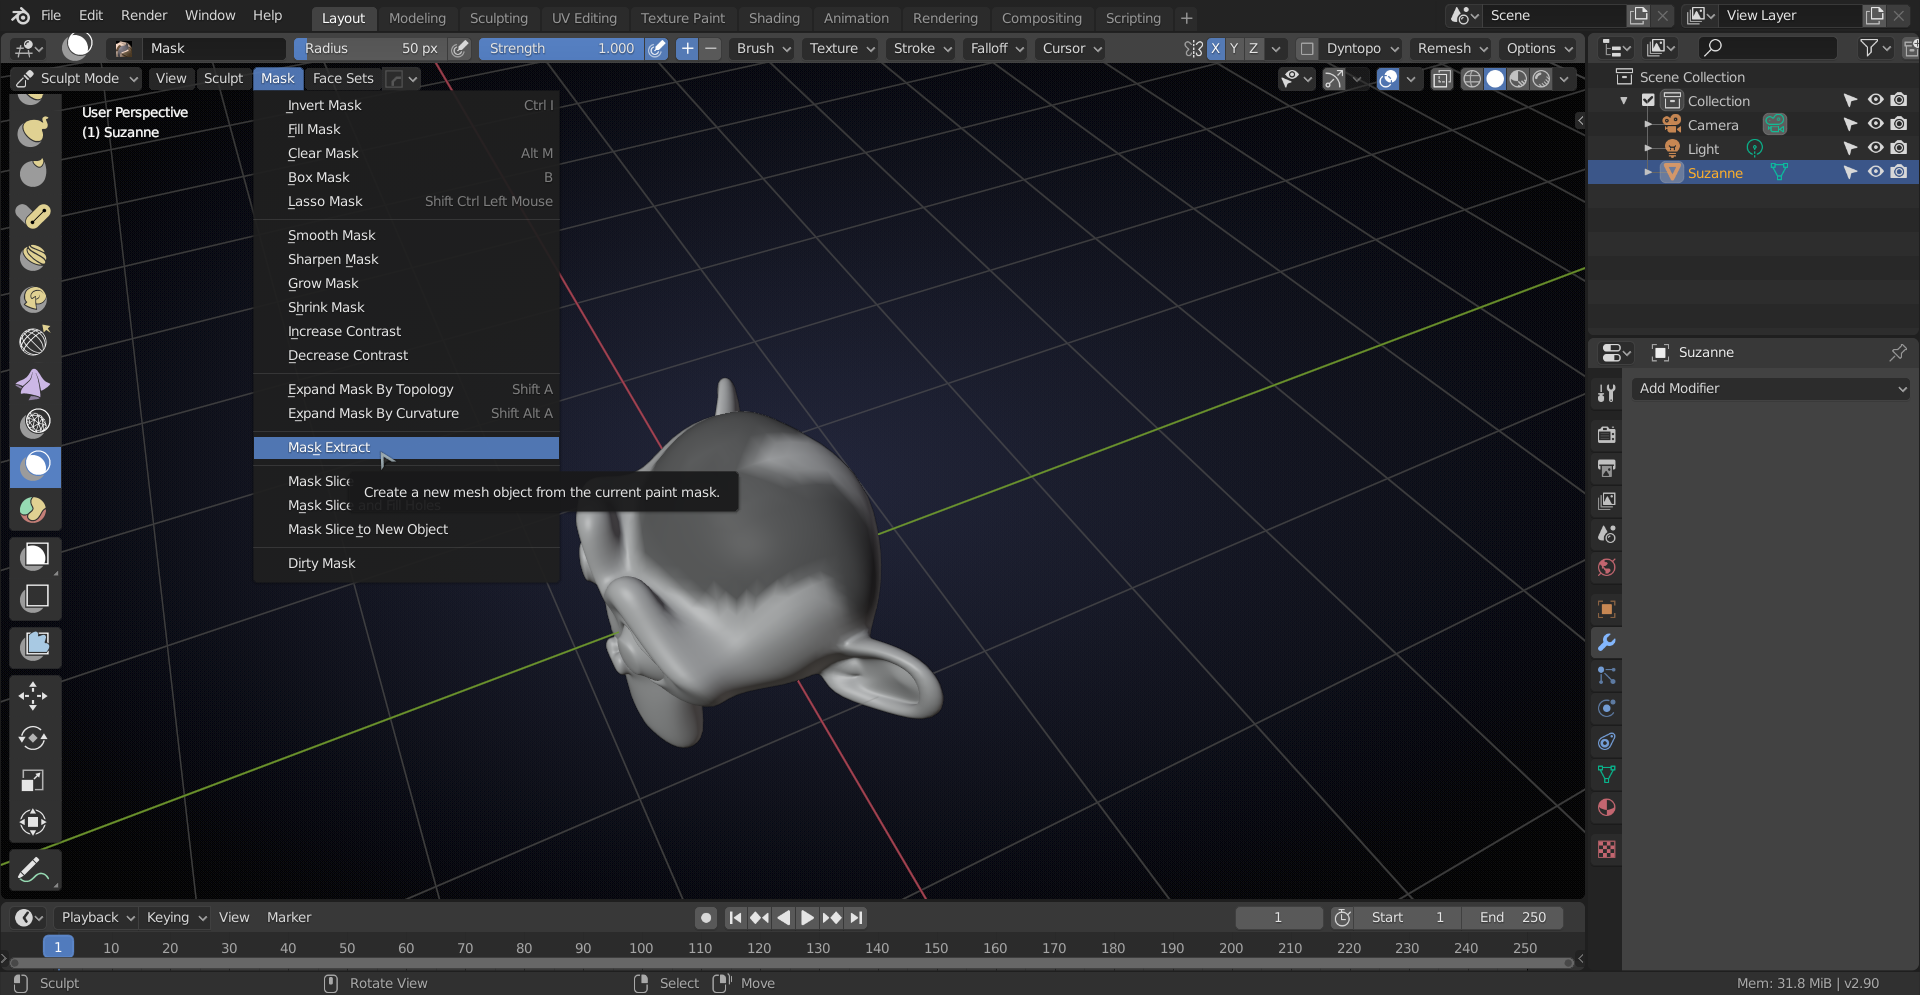
Task: Open the Modifier properties tab
Action: (x=1607, y=642)
